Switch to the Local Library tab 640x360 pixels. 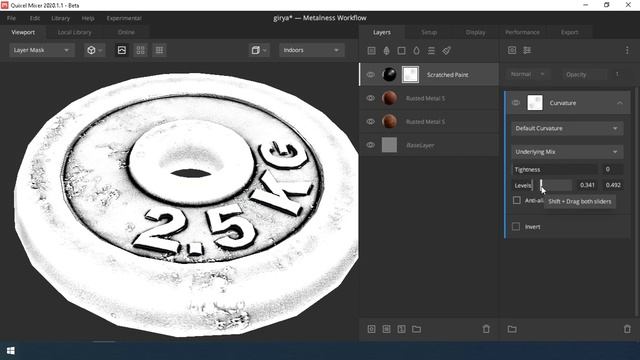[75, 32]
